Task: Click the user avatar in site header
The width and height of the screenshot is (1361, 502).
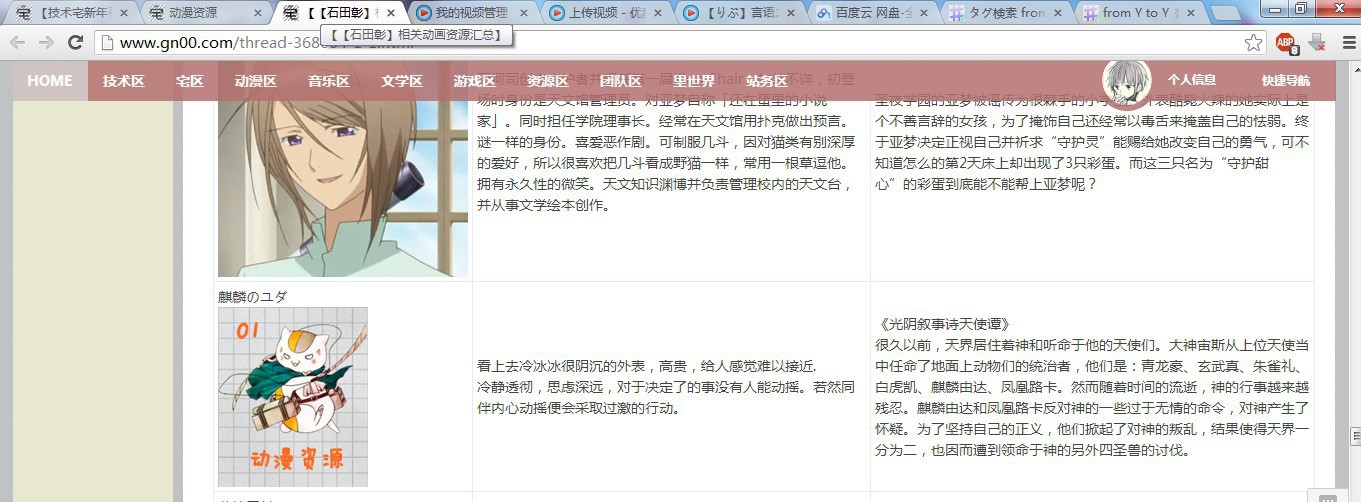Action: (x=1126, y=80)
